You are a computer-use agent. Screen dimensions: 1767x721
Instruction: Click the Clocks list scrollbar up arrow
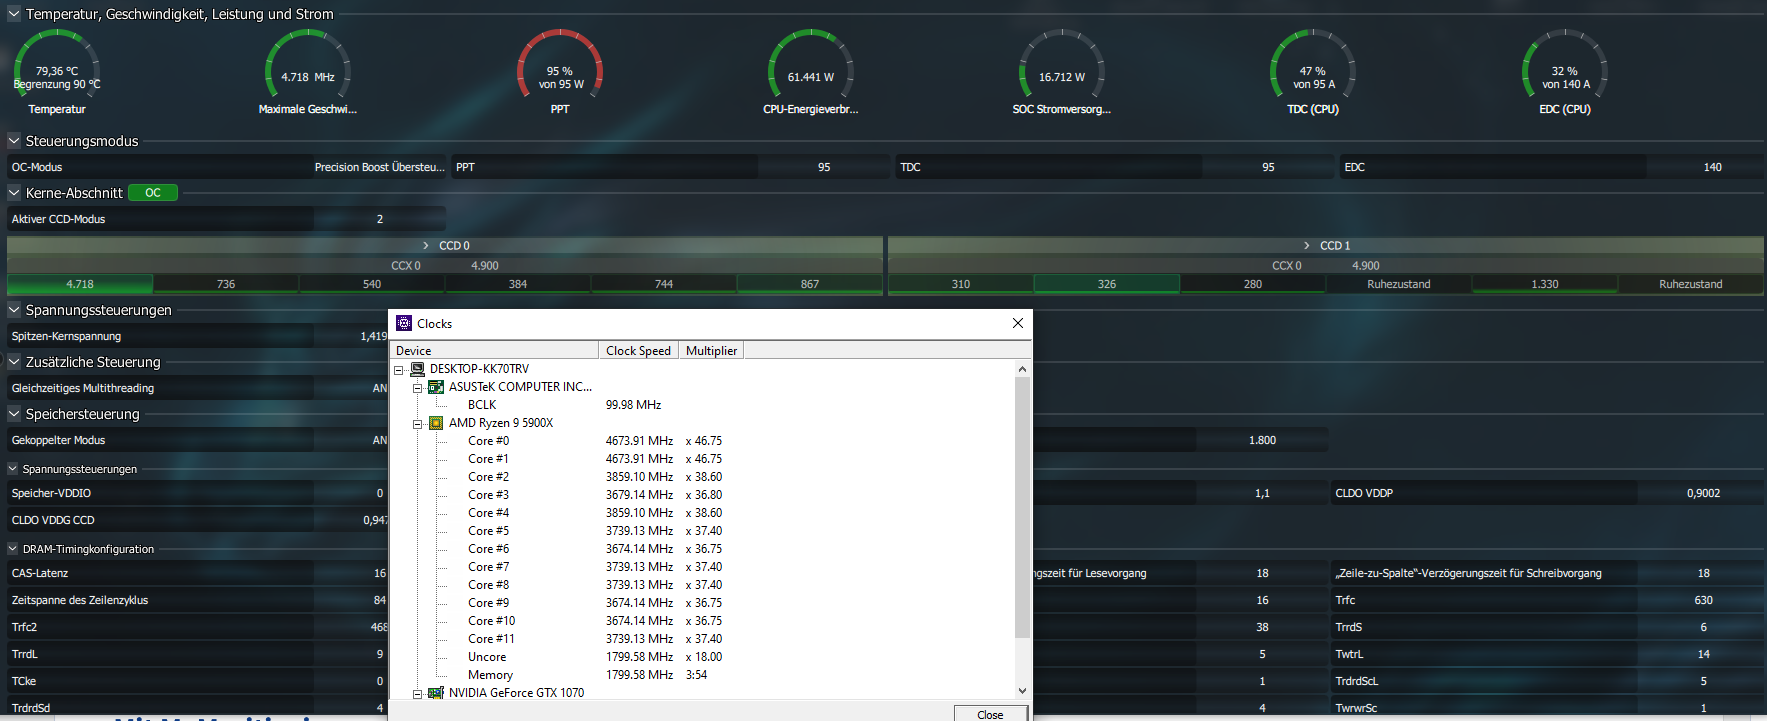[x=1022, y=369]
